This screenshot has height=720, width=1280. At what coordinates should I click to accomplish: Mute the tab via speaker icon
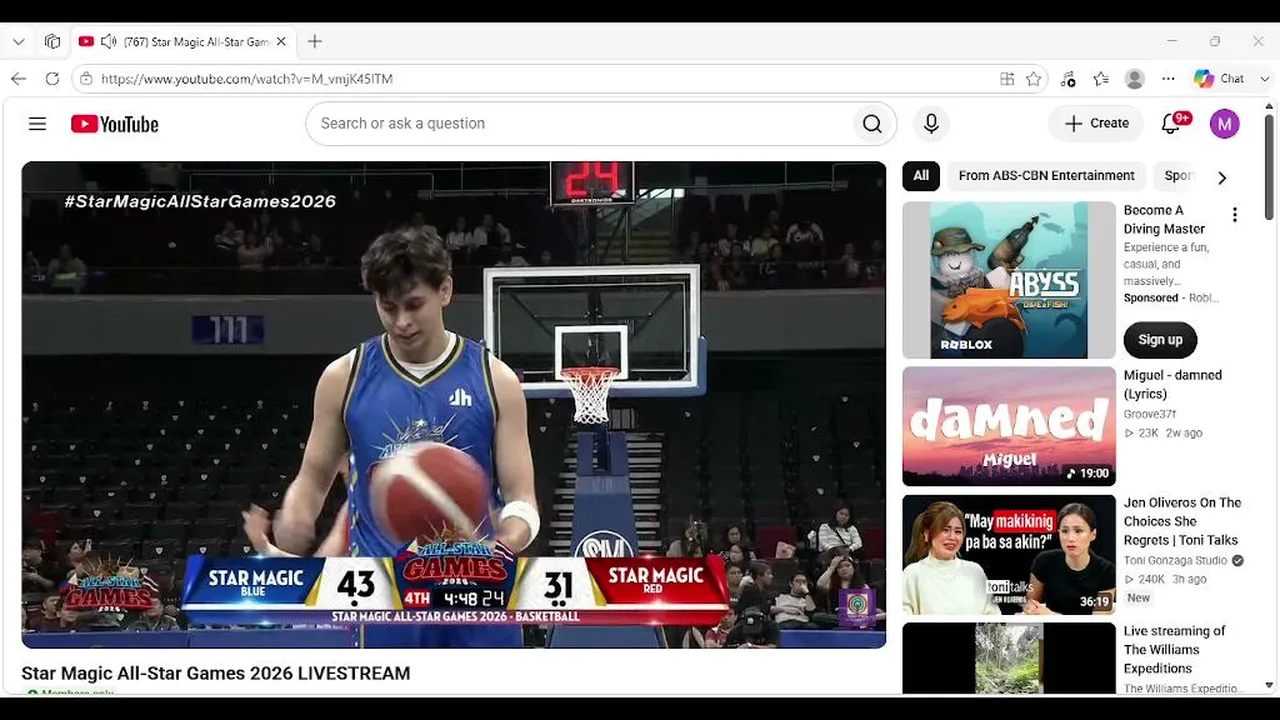tap(108, 42)
